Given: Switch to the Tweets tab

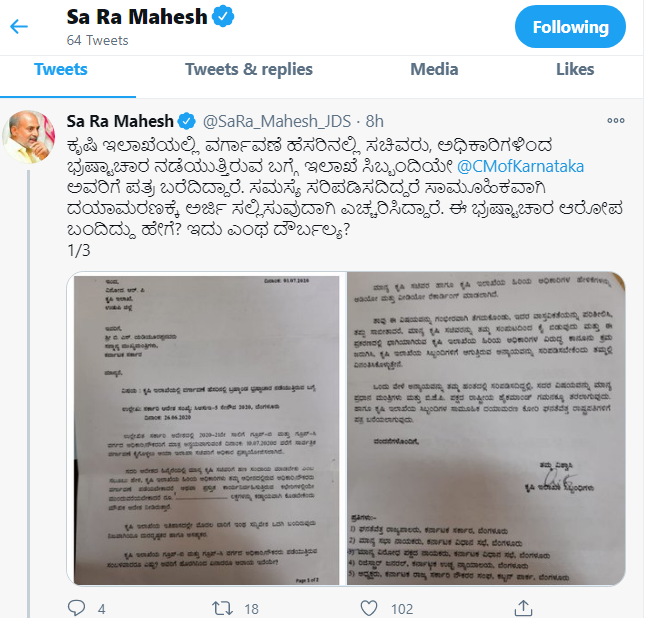Looking at the screenshot, I should coord(61,69).
